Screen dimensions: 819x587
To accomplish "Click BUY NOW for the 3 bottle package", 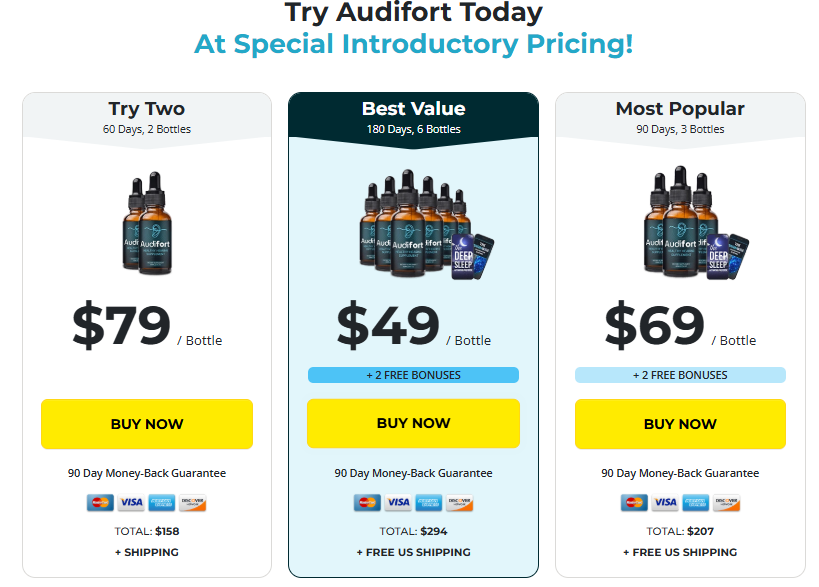I will (680, 424).
